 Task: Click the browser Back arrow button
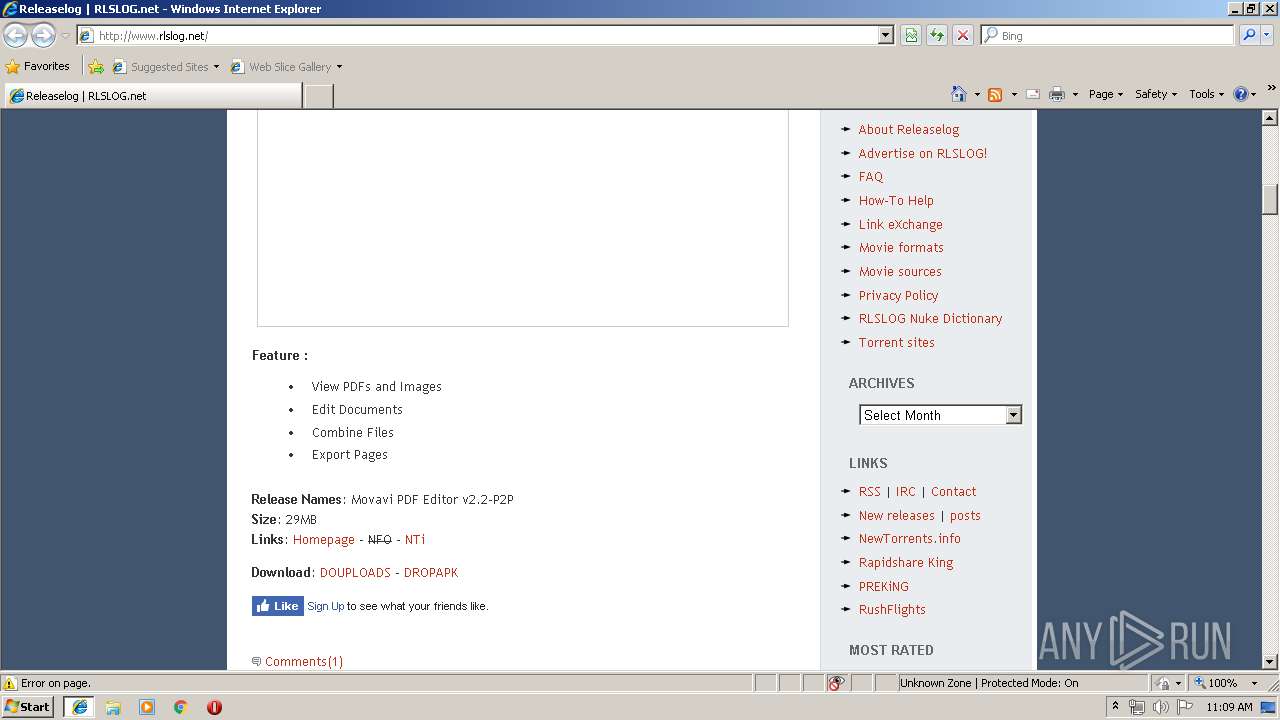click(15, 36)
